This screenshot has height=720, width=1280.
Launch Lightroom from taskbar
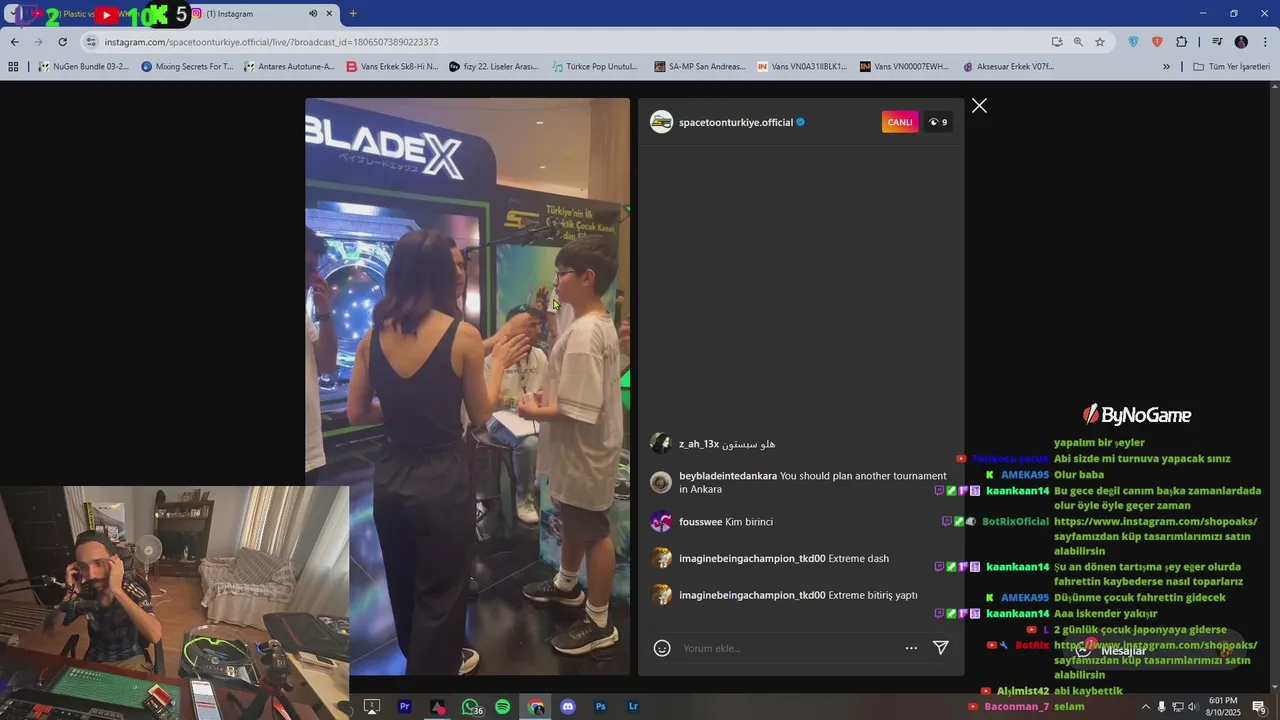point(633,706)
